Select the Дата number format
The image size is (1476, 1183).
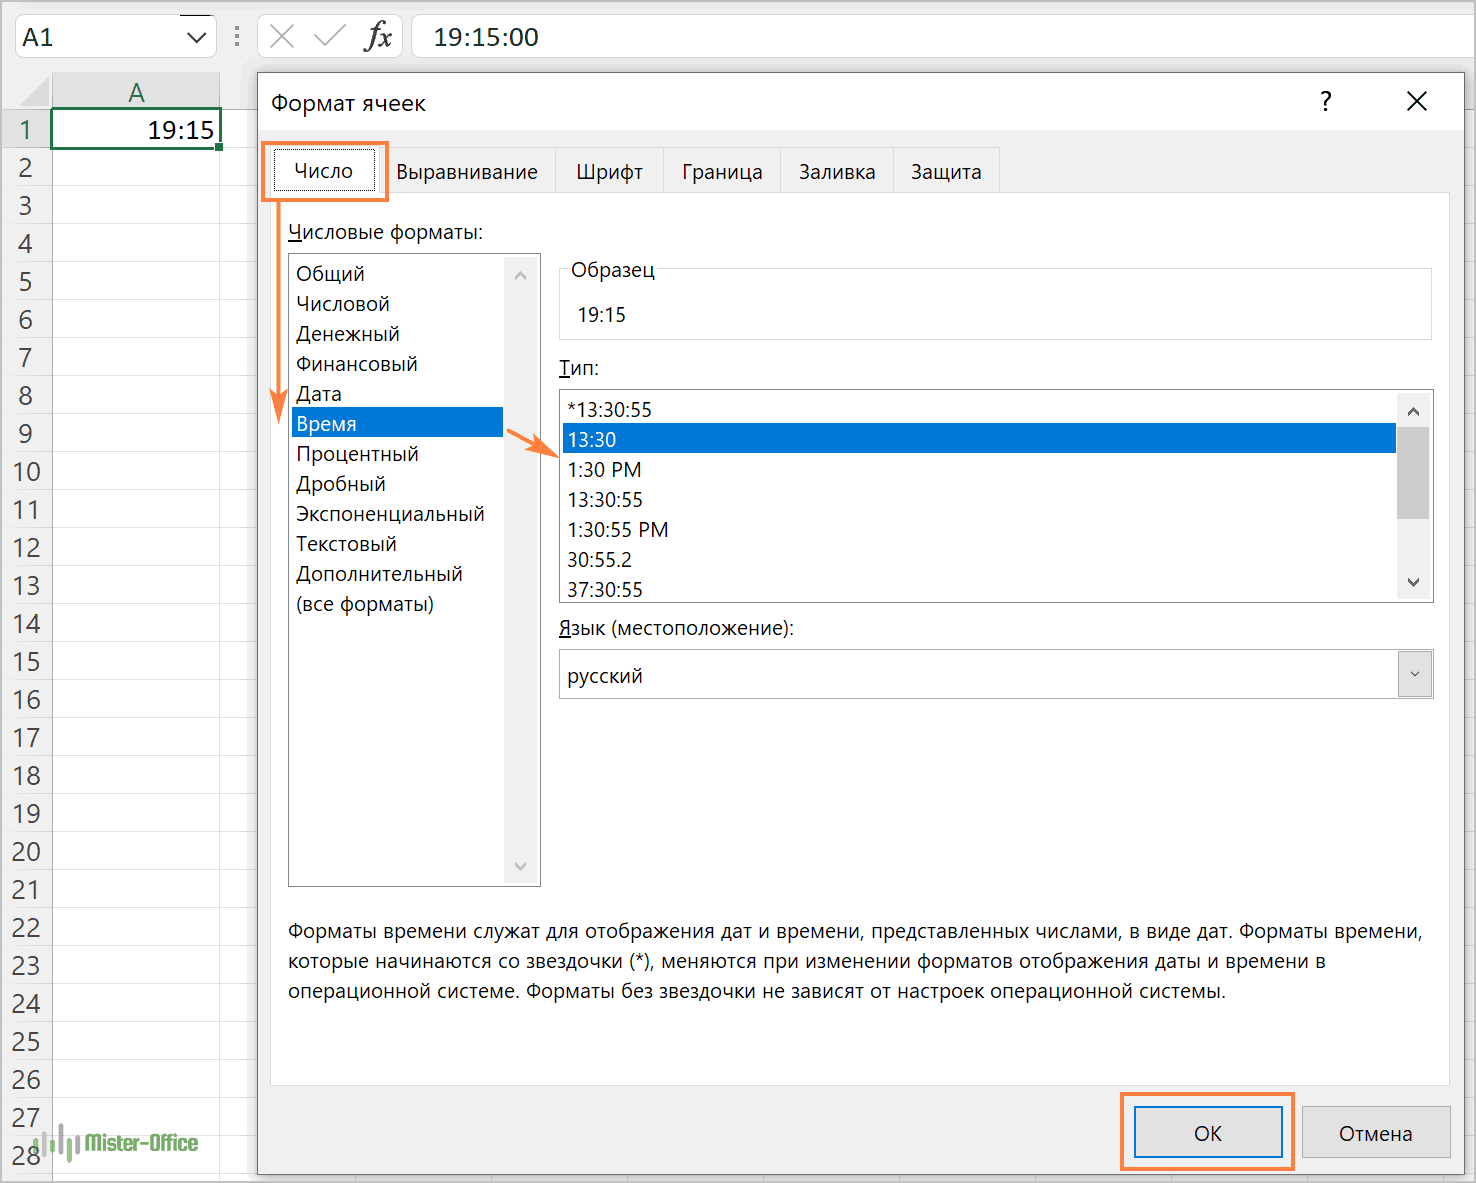pyautogui.click(x=319, y=394)
